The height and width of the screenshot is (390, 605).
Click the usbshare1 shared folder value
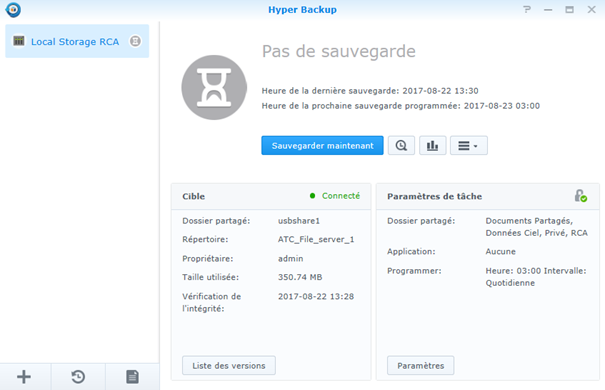(299, 221)
